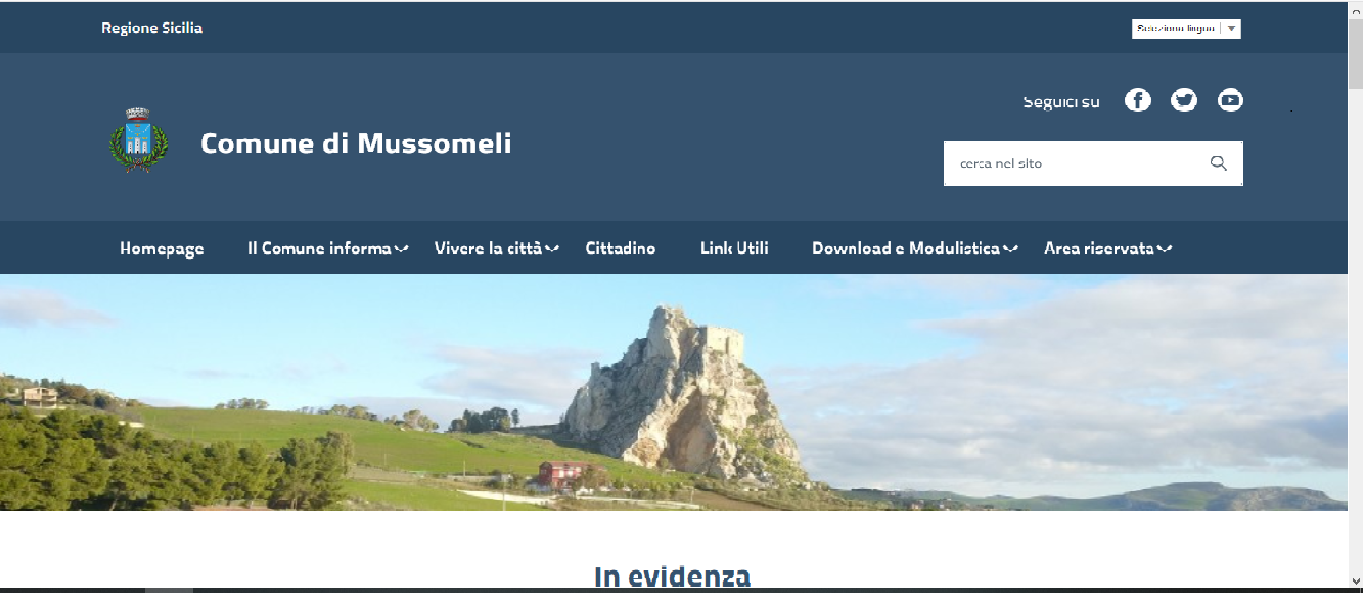Open the Cittadino menu item
1363x593 pixels.
620,248
